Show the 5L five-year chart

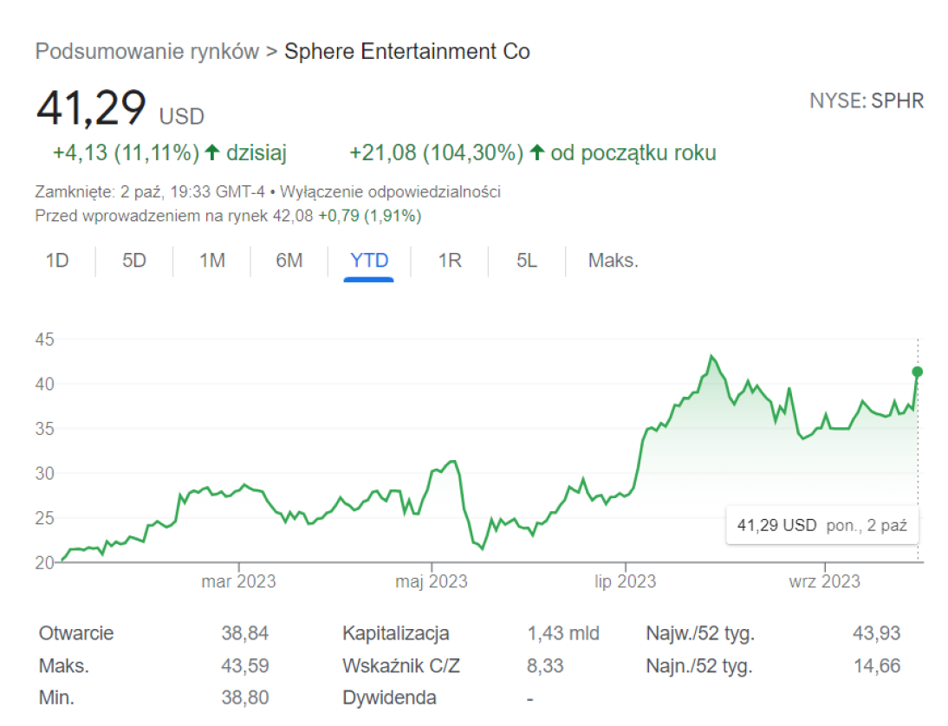pos(527,261)
